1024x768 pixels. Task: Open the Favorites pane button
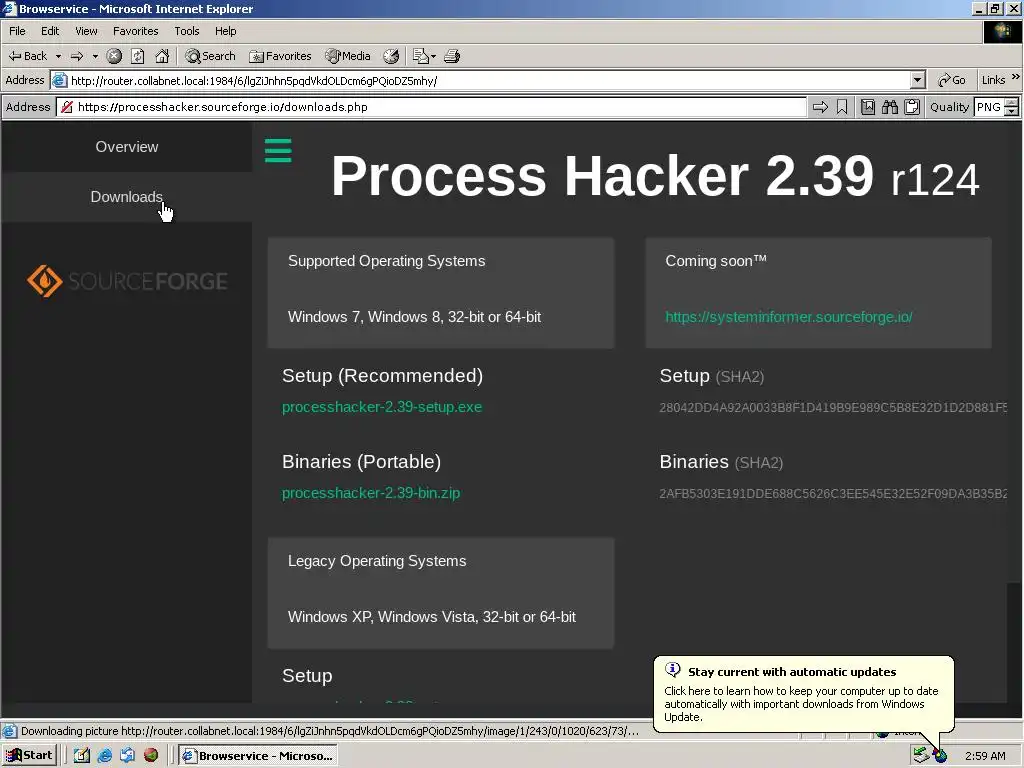coord(280,56)
